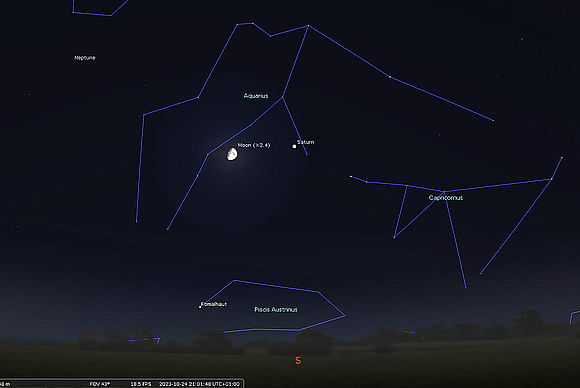This screenshot has width=580, height=388.
Task: Click the date and time display
Action: point(199,384)
